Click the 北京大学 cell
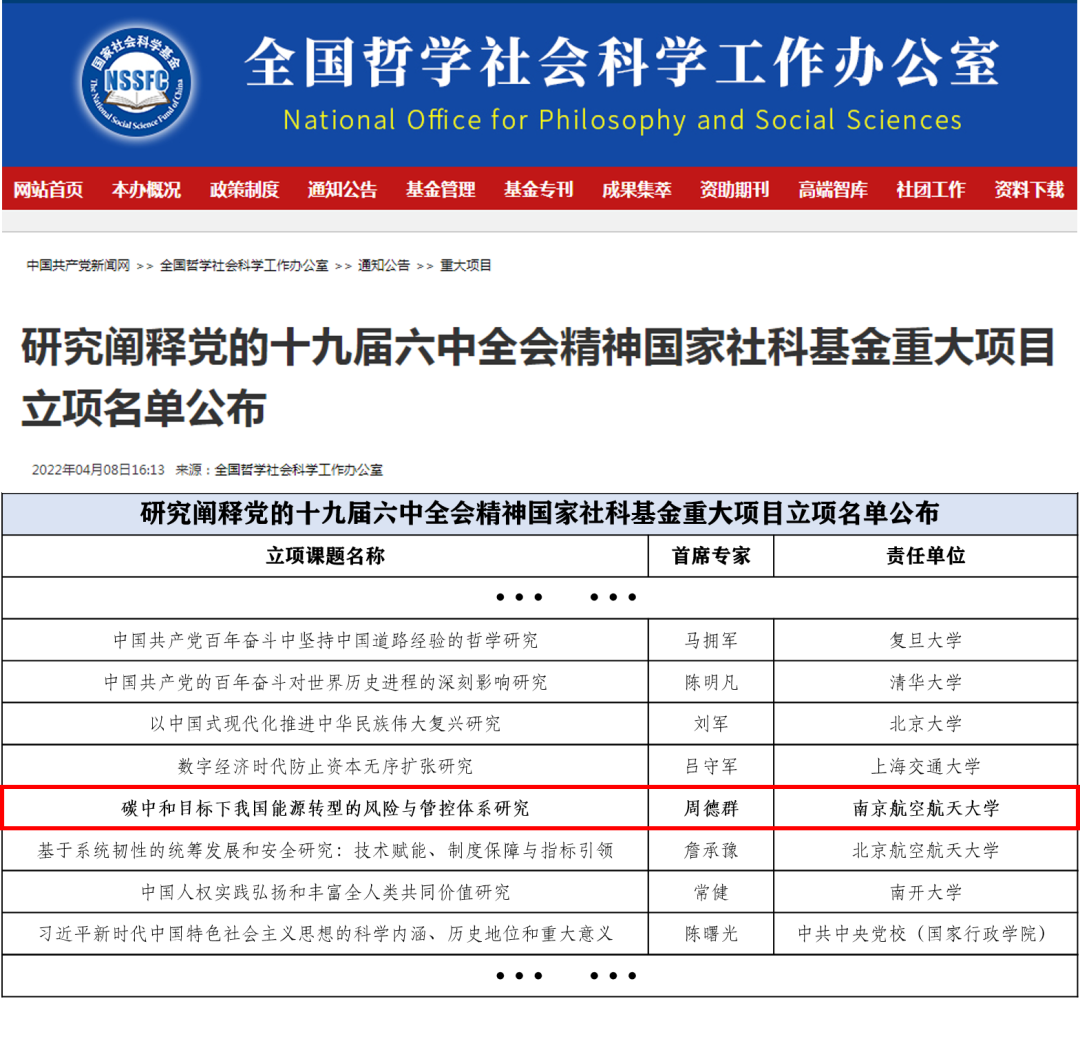 pos(926,724)
